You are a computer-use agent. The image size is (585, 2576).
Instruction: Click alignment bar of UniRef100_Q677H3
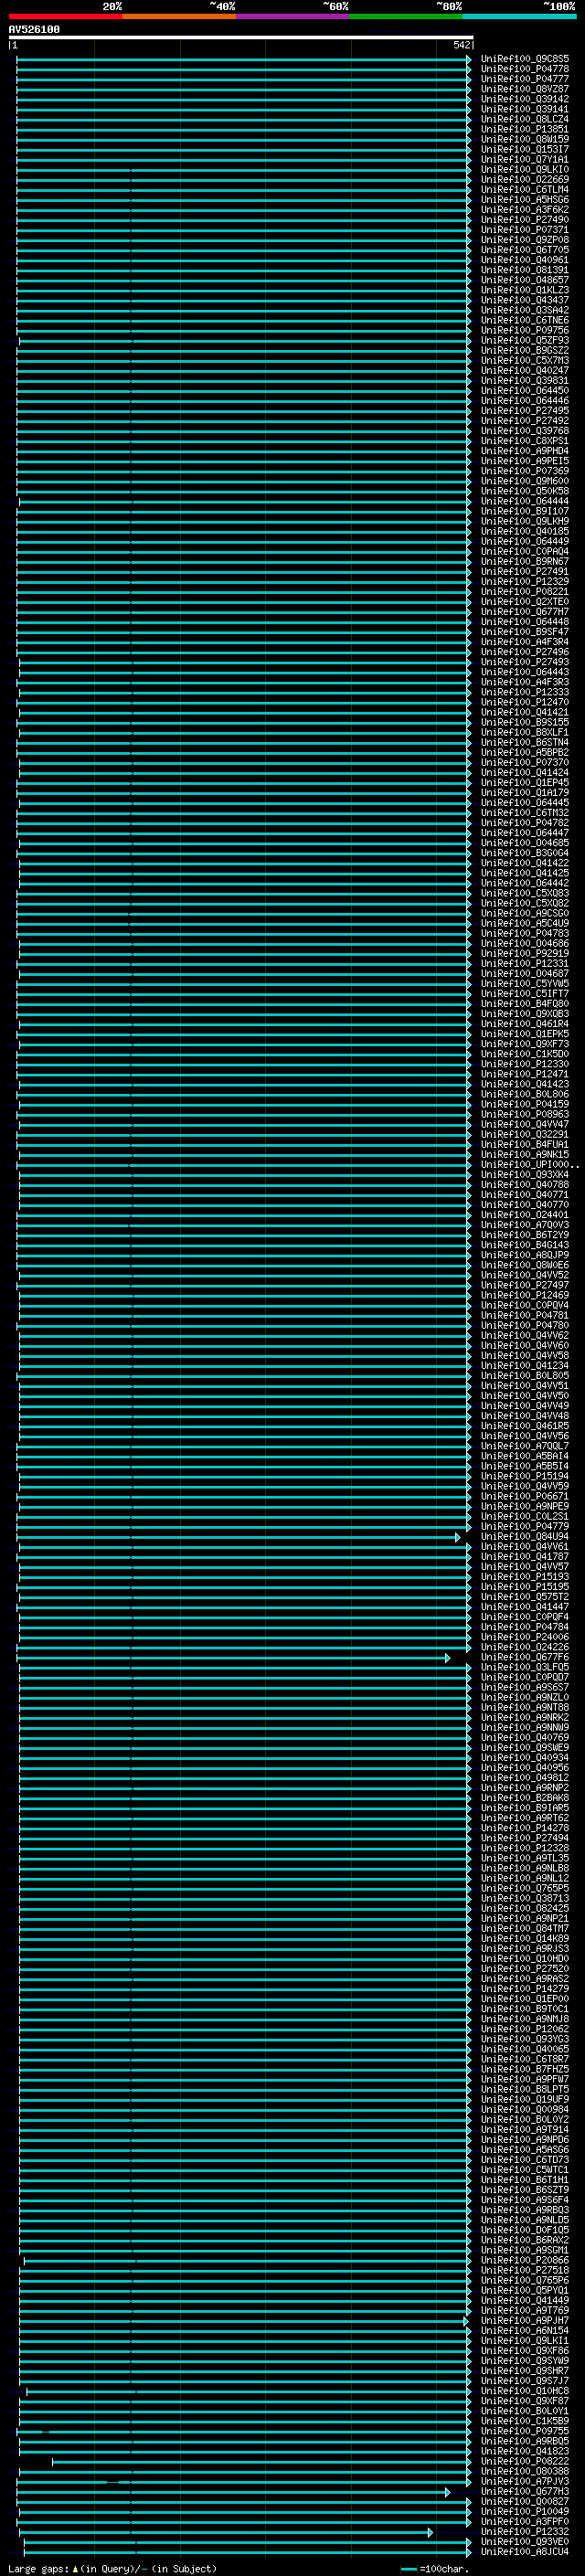233,2491
